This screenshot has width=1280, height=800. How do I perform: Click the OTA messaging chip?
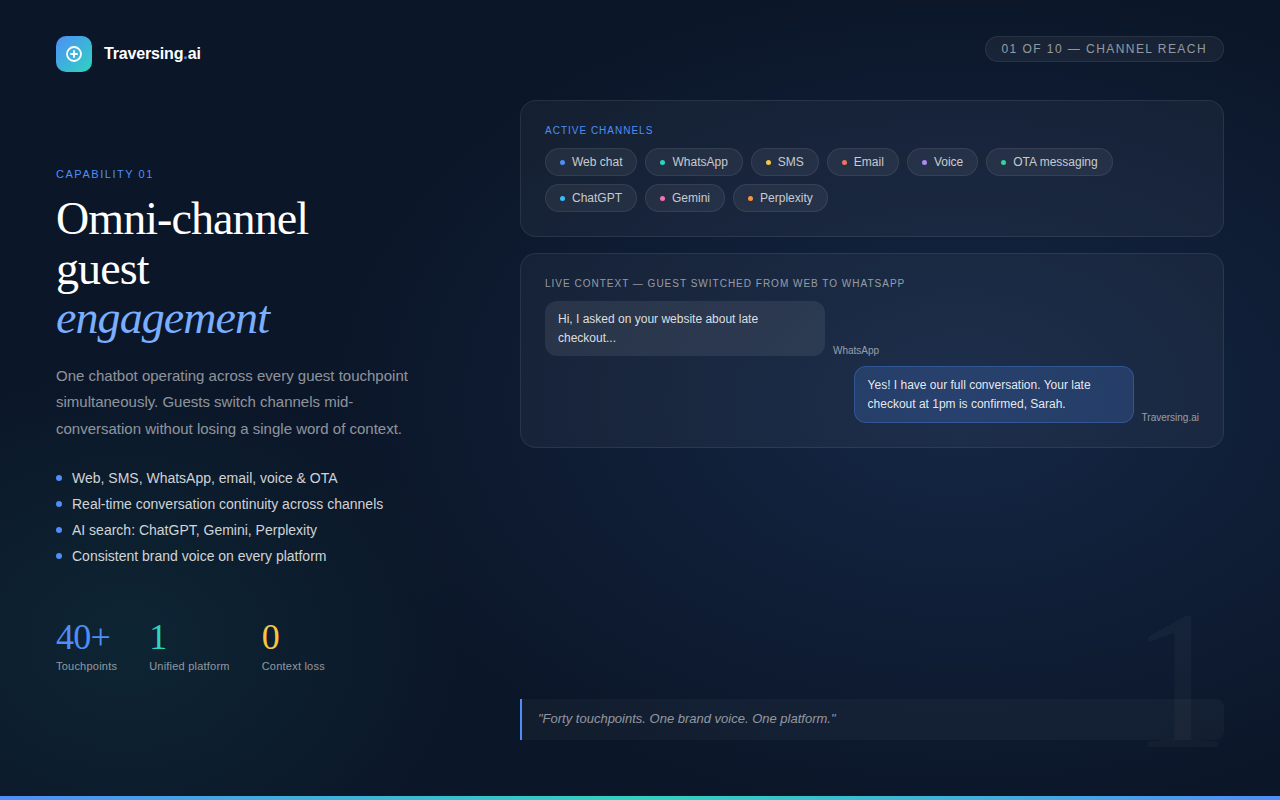pos(1049,162)
